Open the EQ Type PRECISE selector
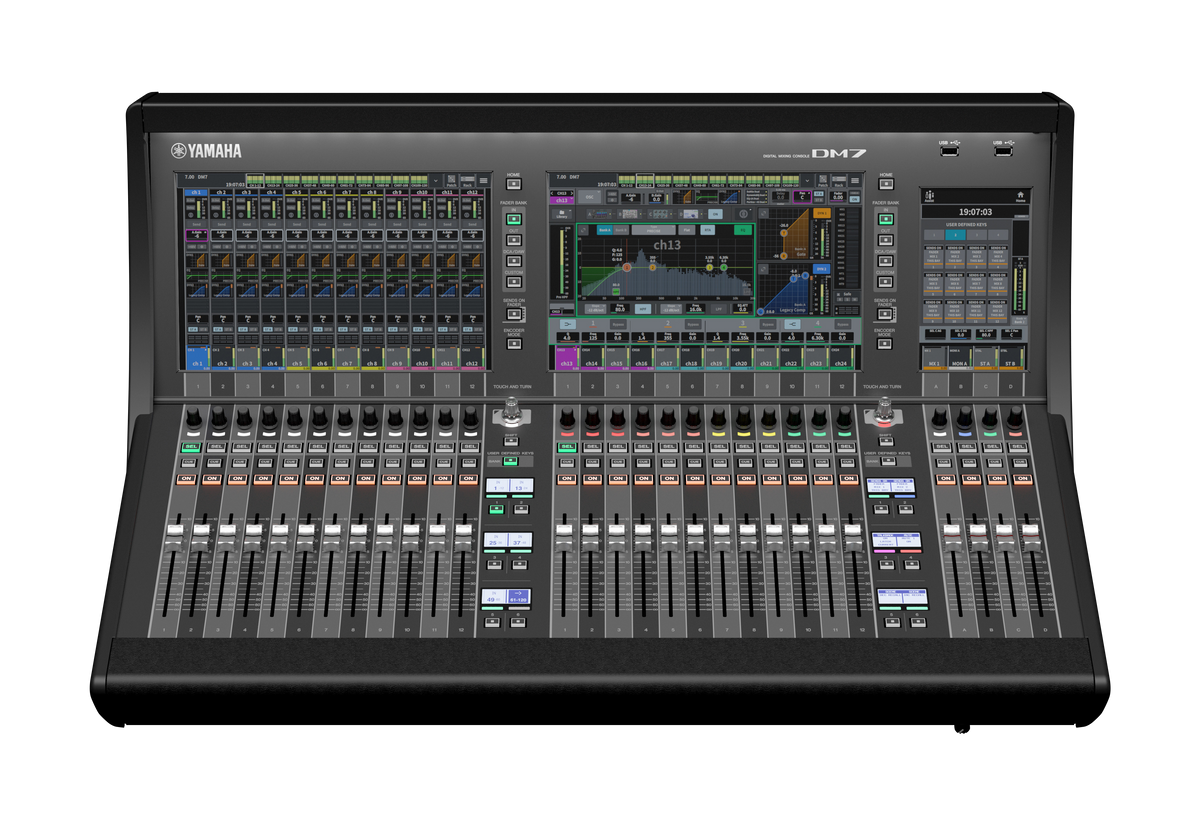Screen dimensions: 1200x820 pyautogui.click(x=654, y=230)
